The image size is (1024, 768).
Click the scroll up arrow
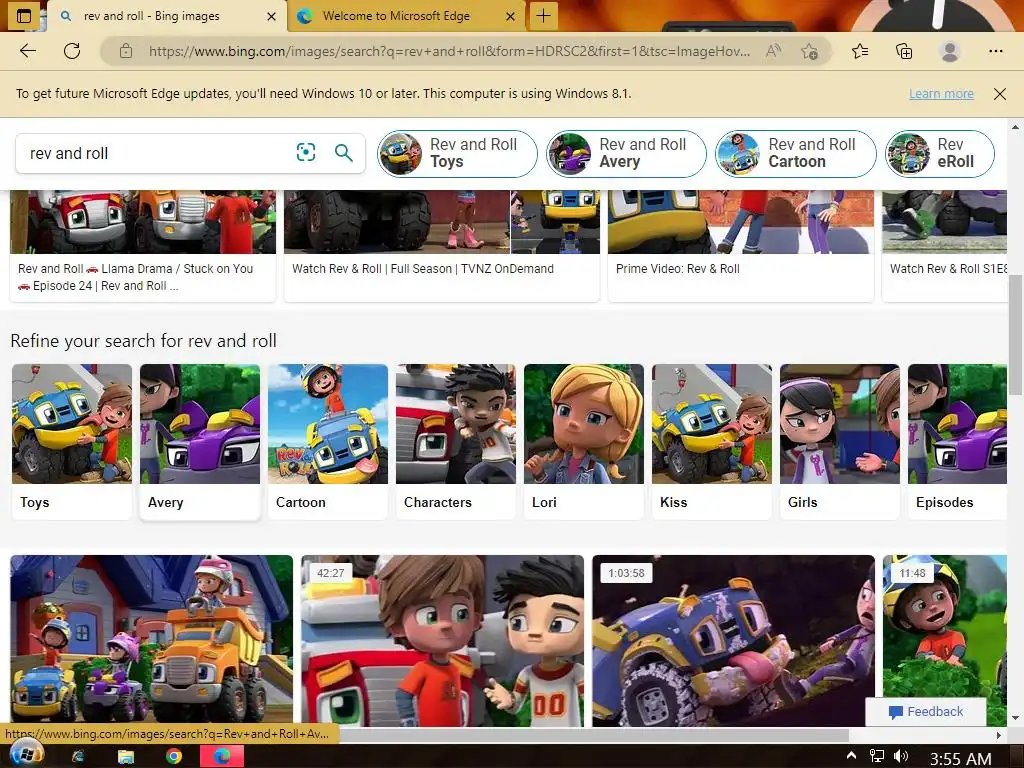pos(1015,127)
